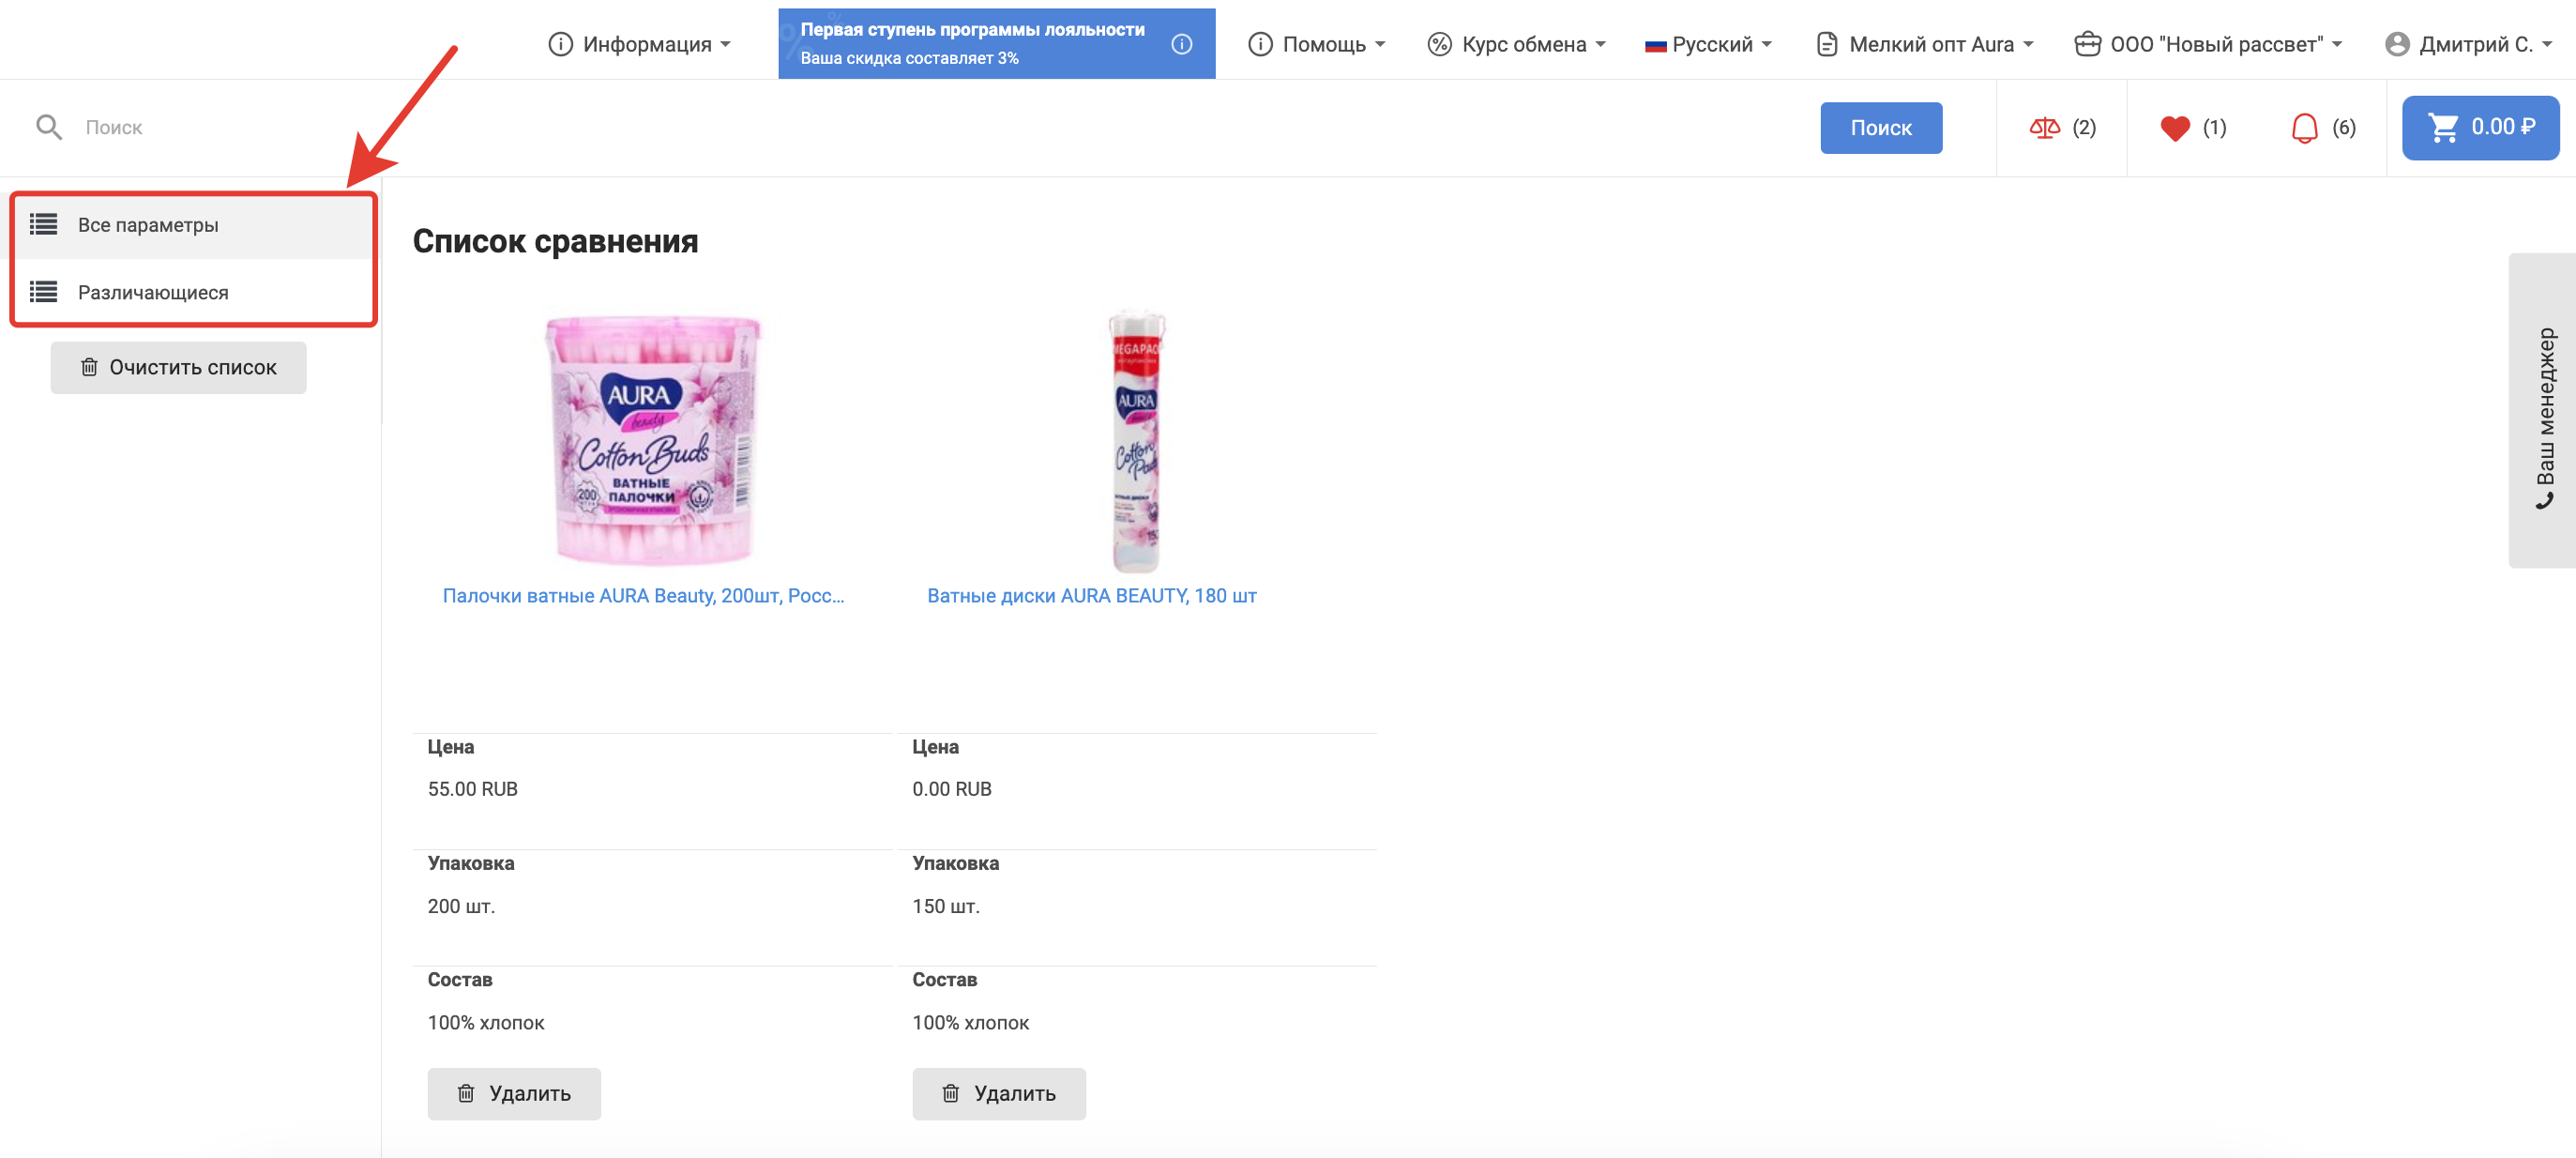The width and height of the screenshot is (2576, 1158).
Task: Show all parameters in comparison
Action: coord(148,225)
